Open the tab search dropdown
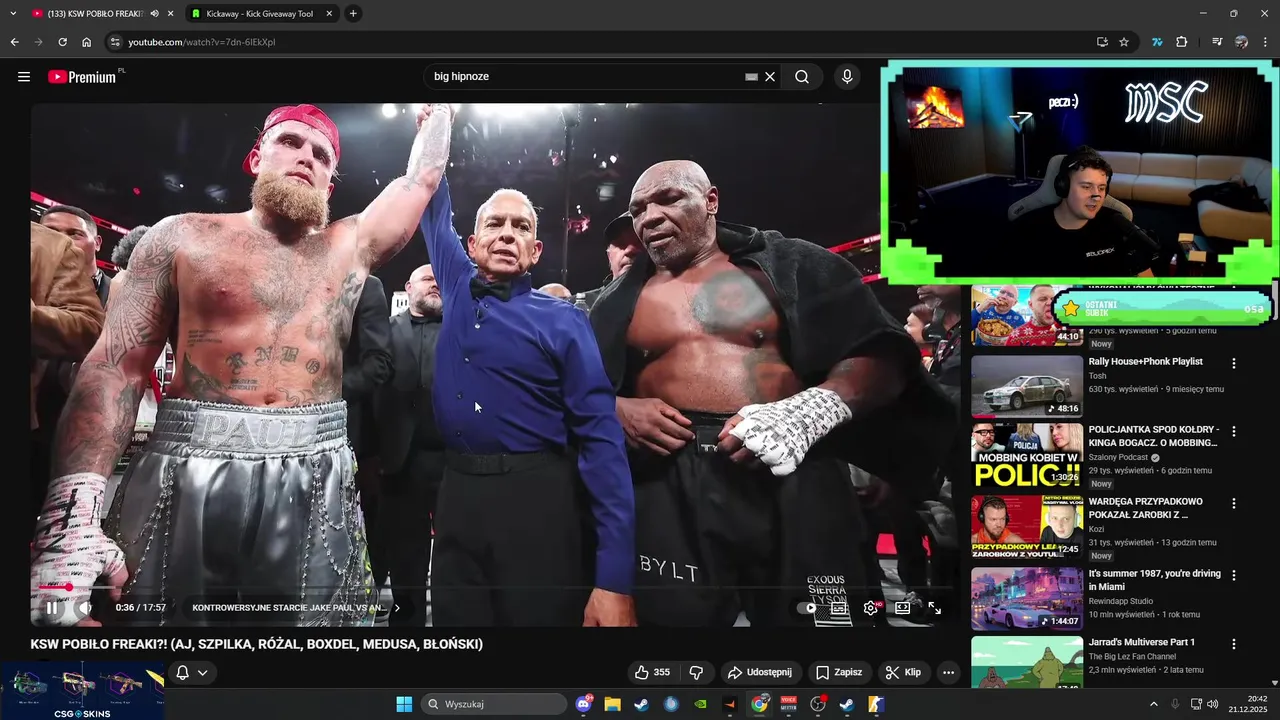 pos(12,14)
